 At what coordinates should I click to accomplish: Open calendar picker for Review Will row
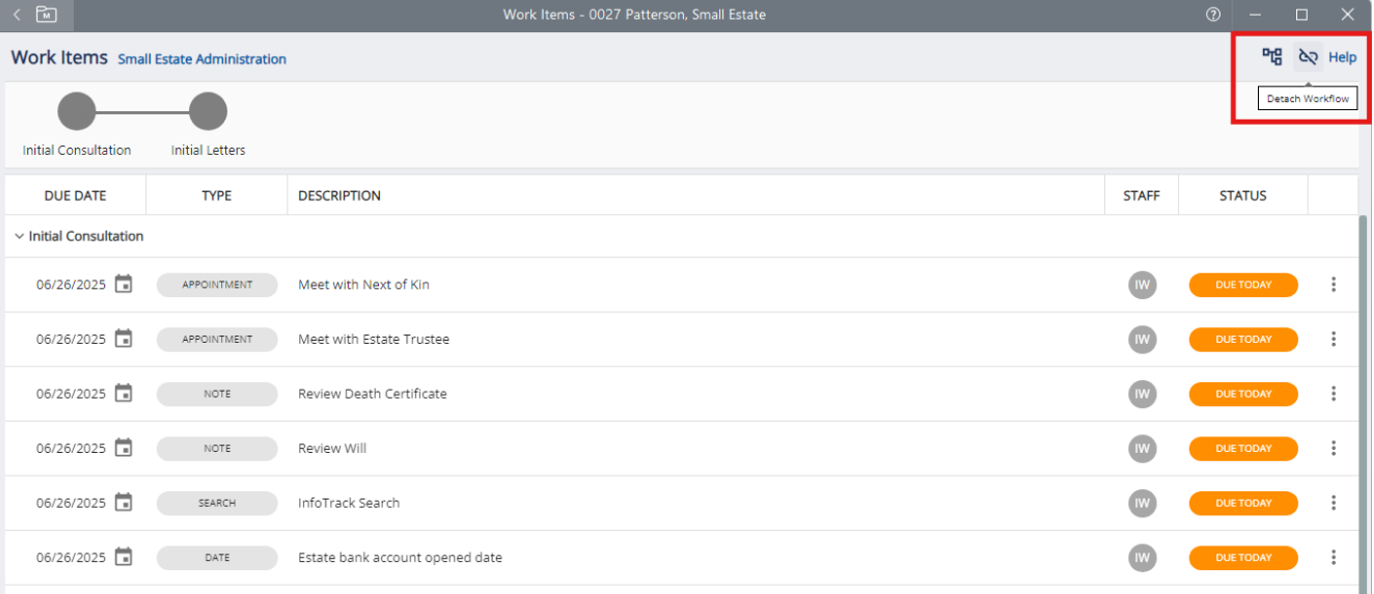[123, 449]
